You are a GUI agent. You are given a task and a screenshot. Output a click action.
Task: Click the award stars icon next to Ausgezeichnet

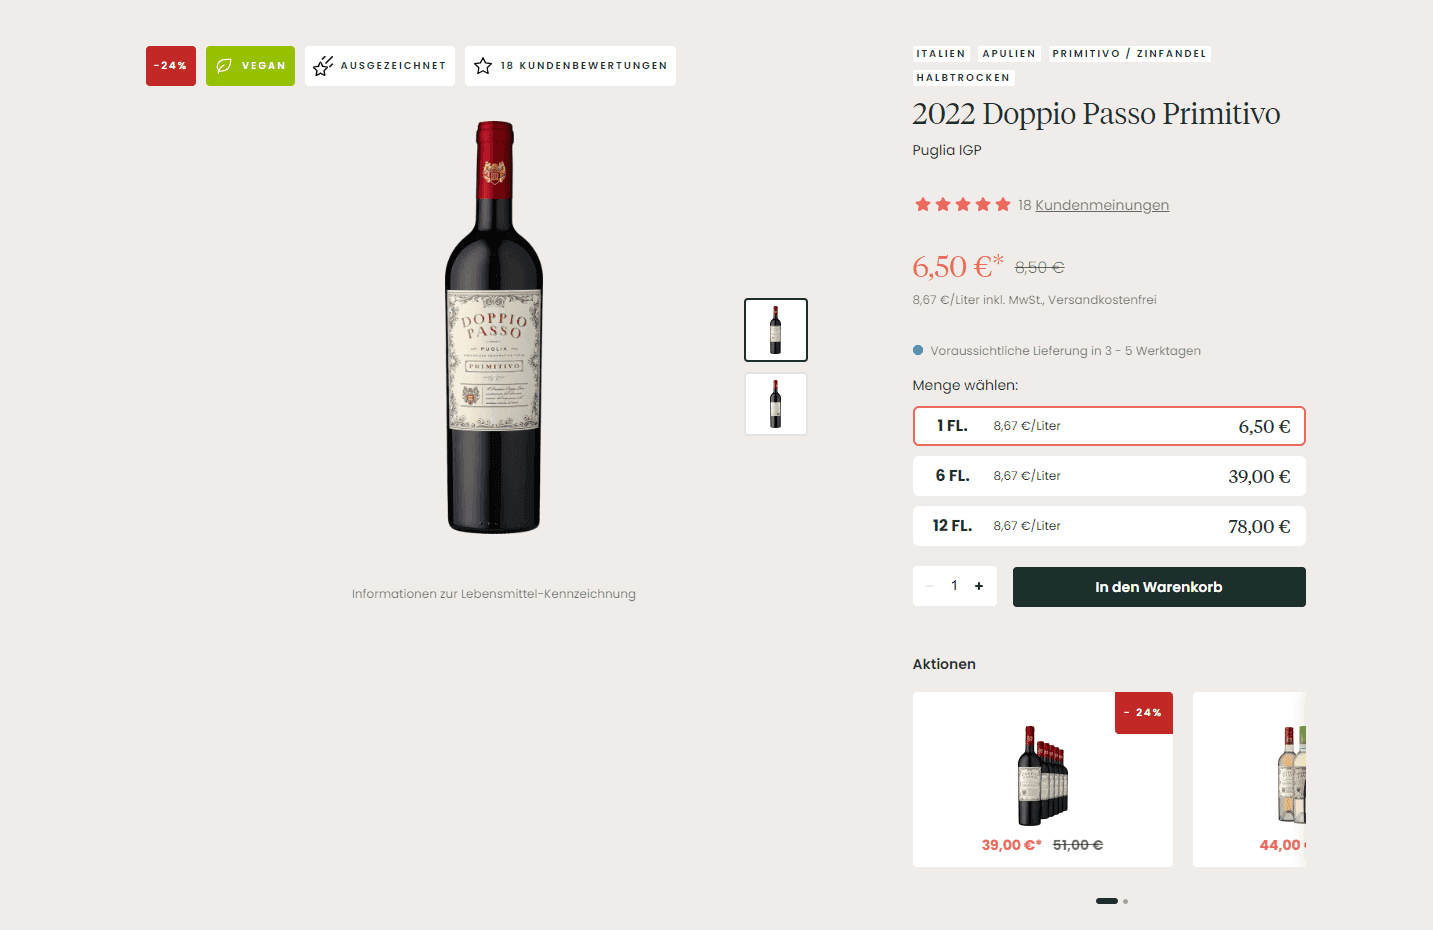[x=323, y=66]
